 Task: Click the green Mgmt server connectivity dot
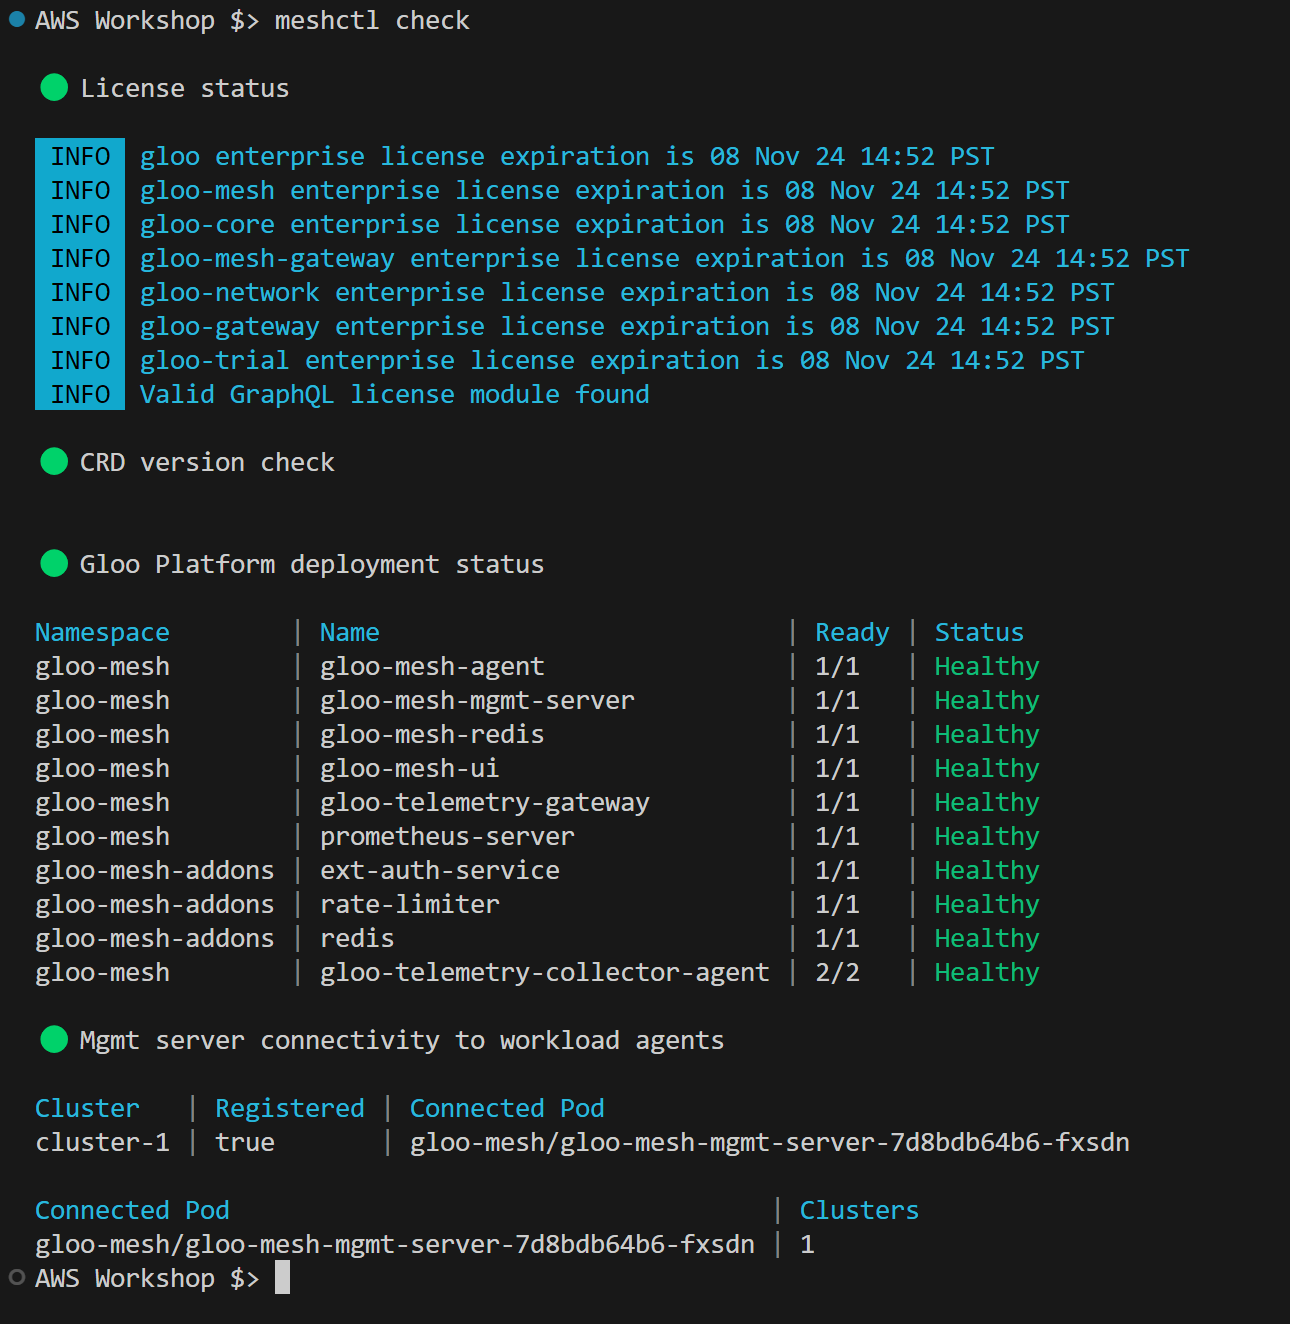[x=54, y=1040]
